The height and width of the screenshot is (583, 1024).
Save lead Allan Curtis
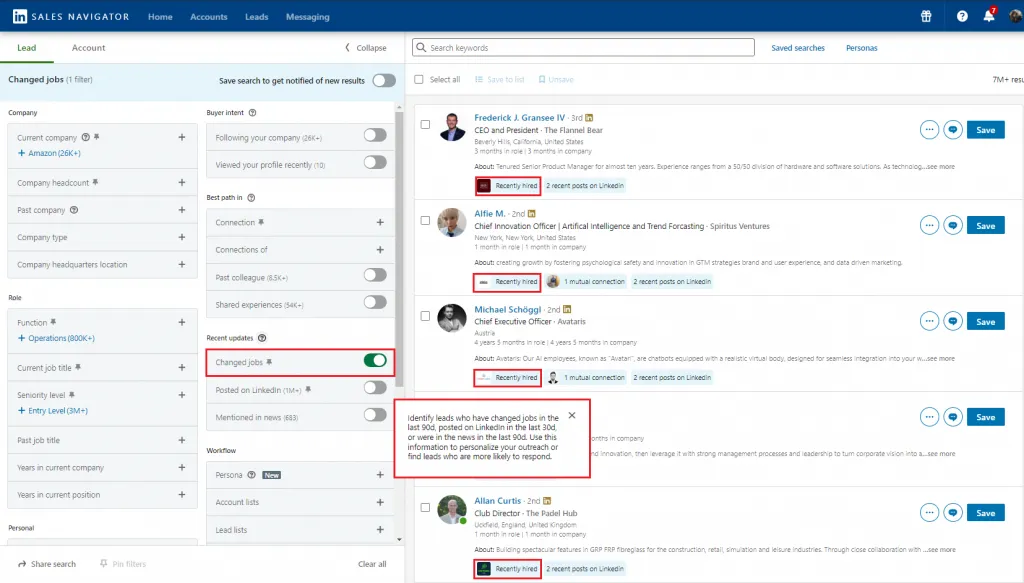pos(985,512)
